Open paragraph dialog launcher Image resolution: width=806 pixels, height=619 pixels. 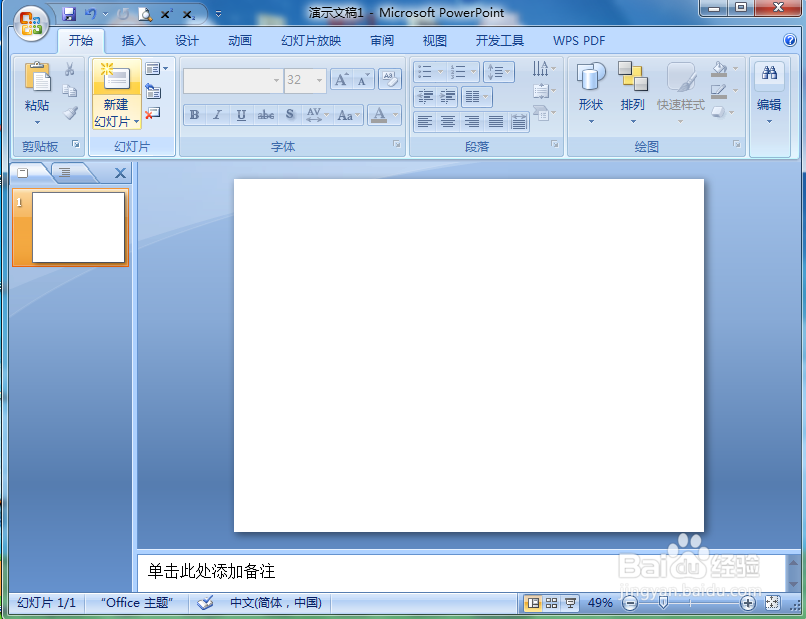555,144
